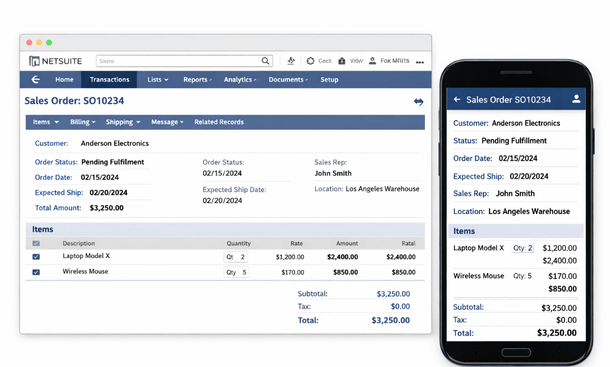610x367 pixels.
Task: Click the Laptop Model X quantity field
Action: tap(235, 257)
